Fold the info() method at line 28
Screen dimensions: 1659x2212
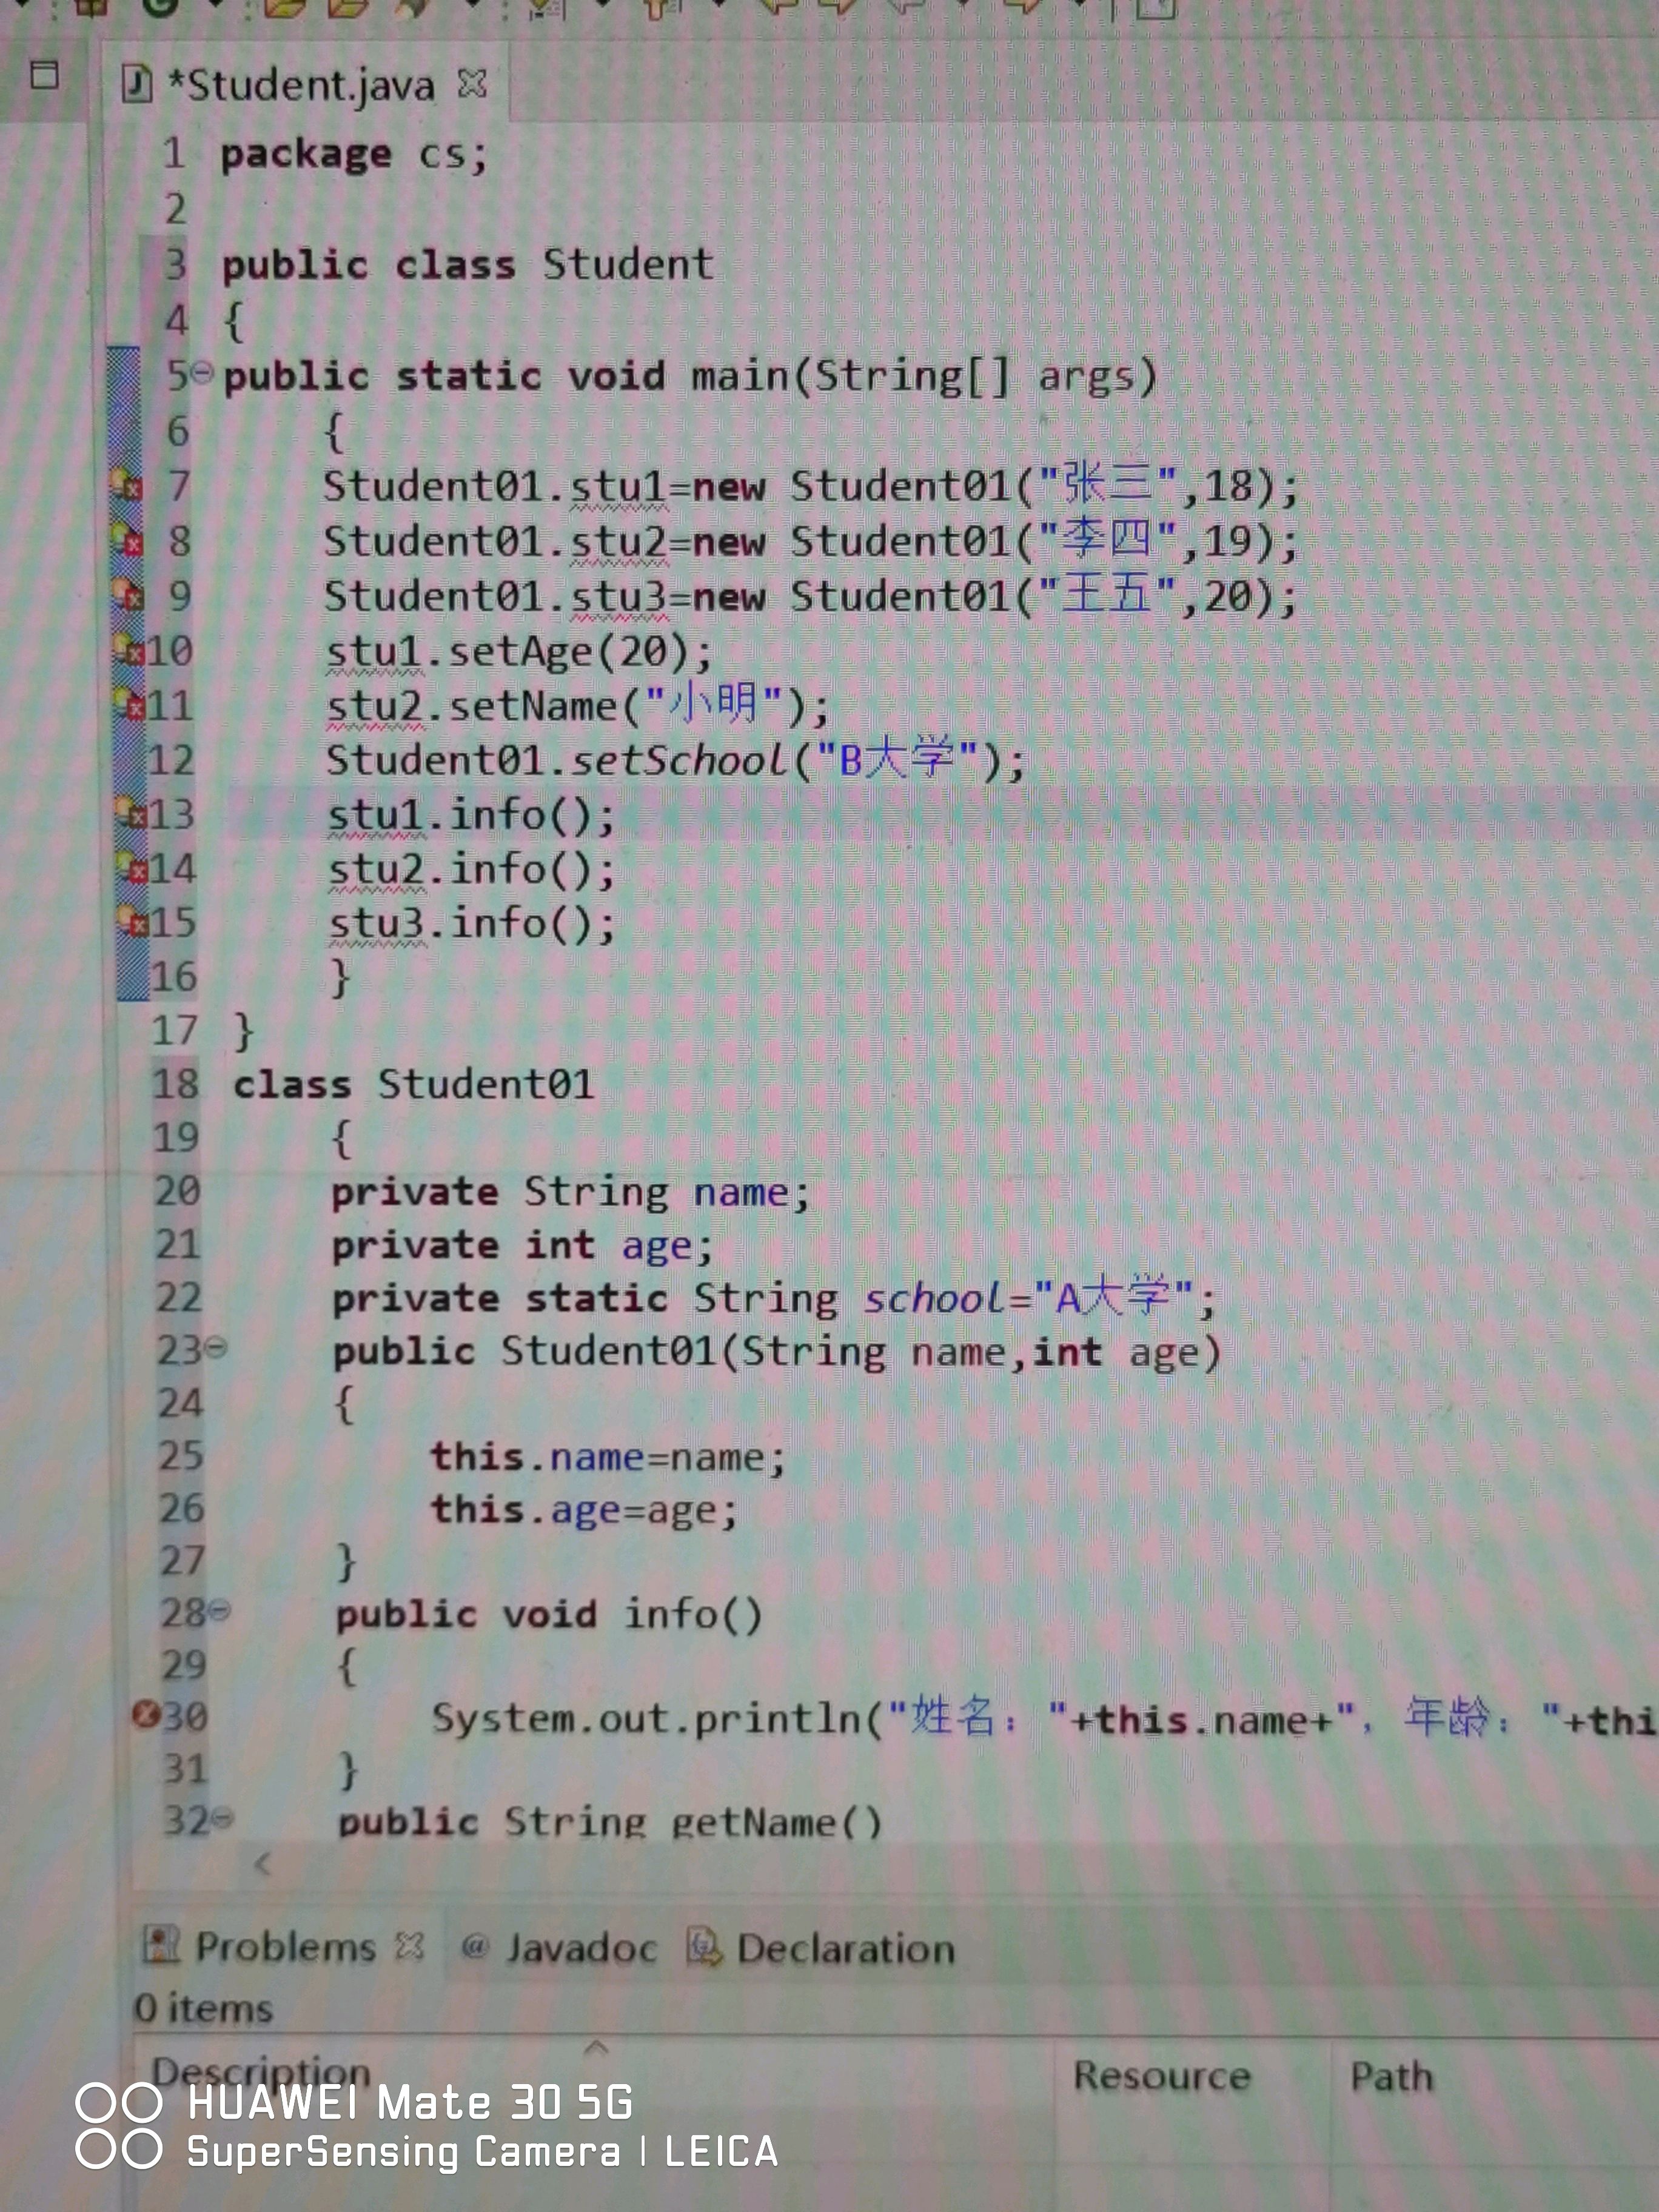coord(221,1610)
